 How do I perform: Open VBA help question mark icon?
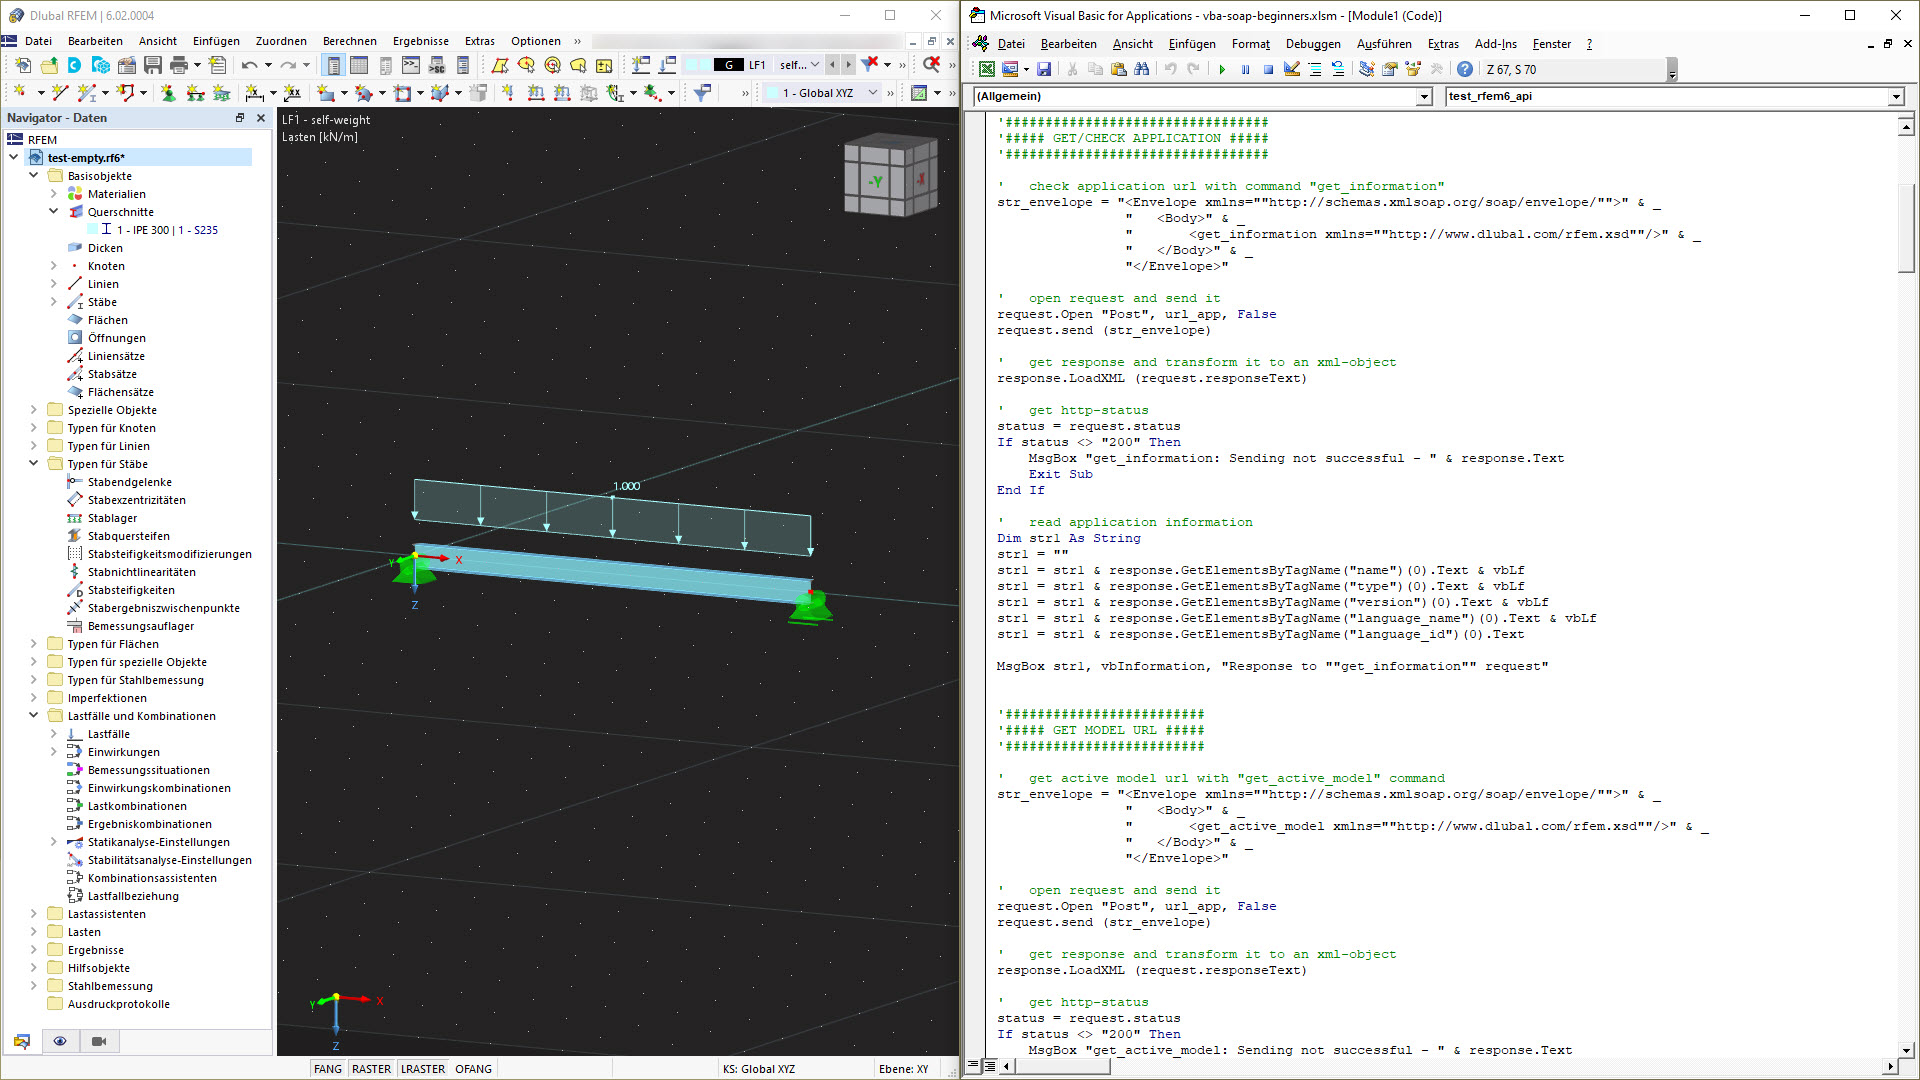click(x=1464, y=69)
